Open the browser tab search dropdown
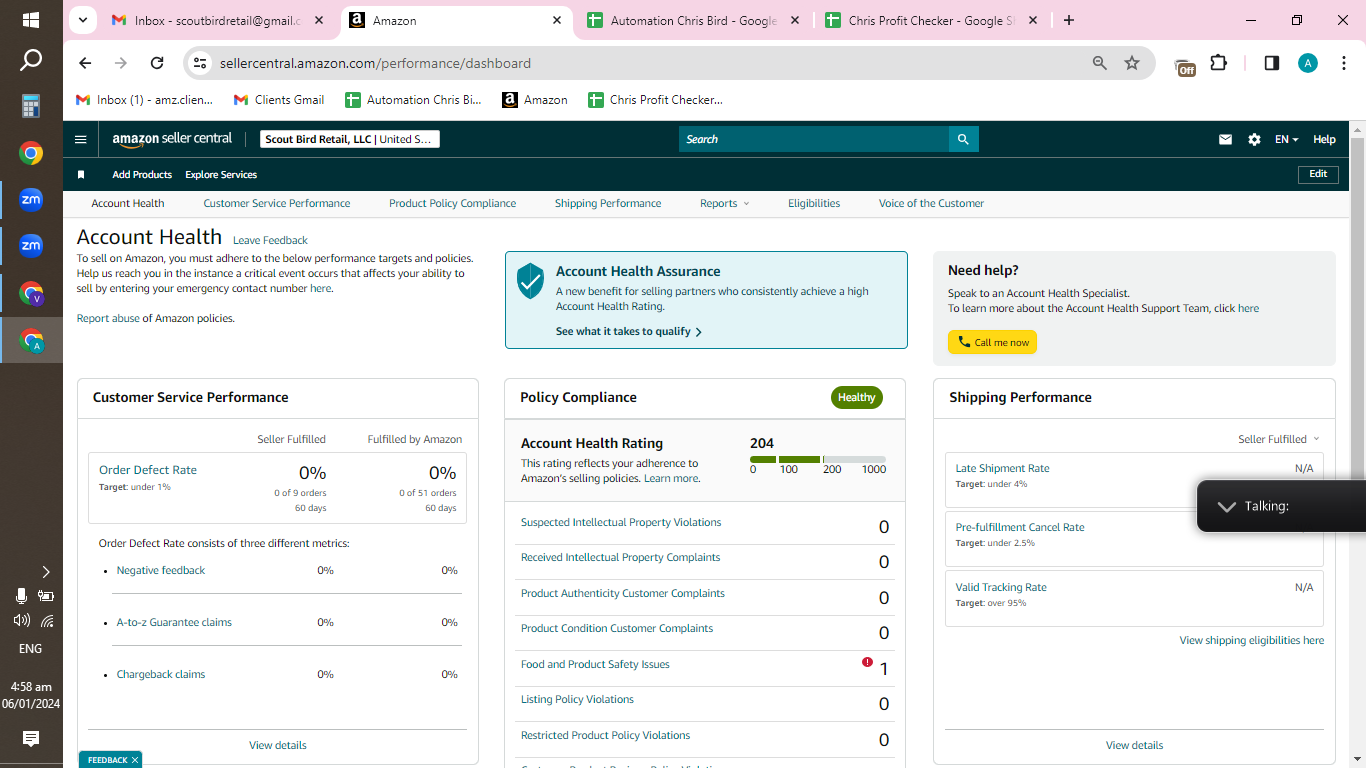The image size is (1366, 768). [83, 20]
